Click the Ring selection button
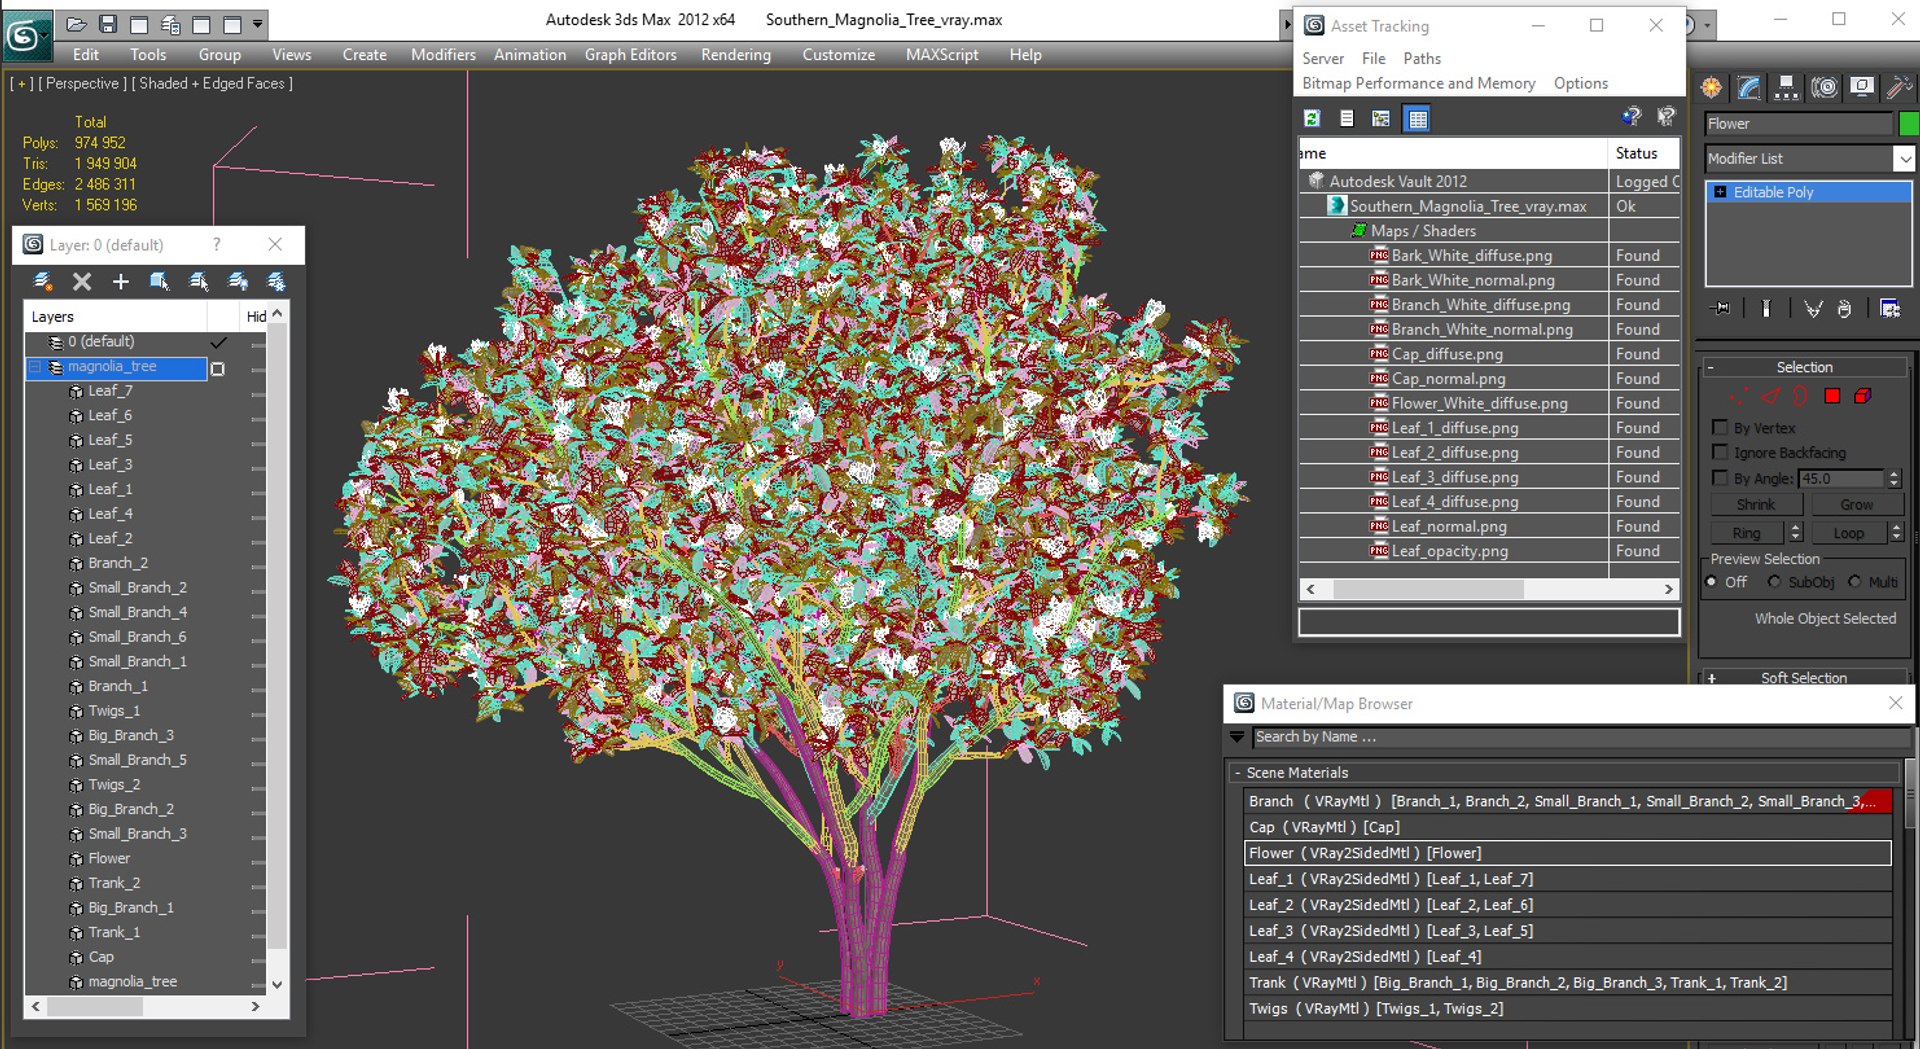This screenshot has height=1049, width=1920. (1746, 533)
